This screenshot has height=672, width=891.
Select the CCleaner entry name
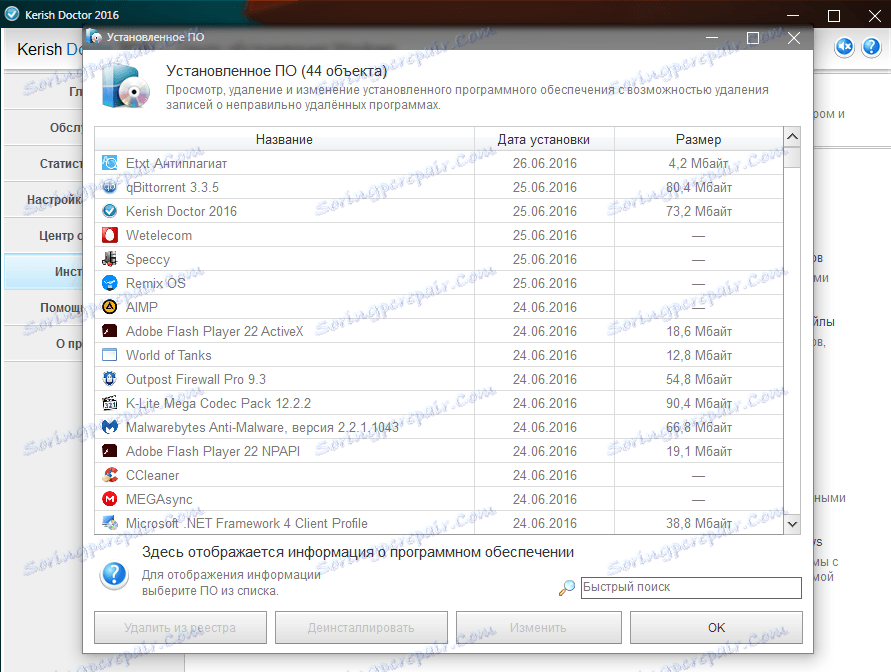point(152,475)
